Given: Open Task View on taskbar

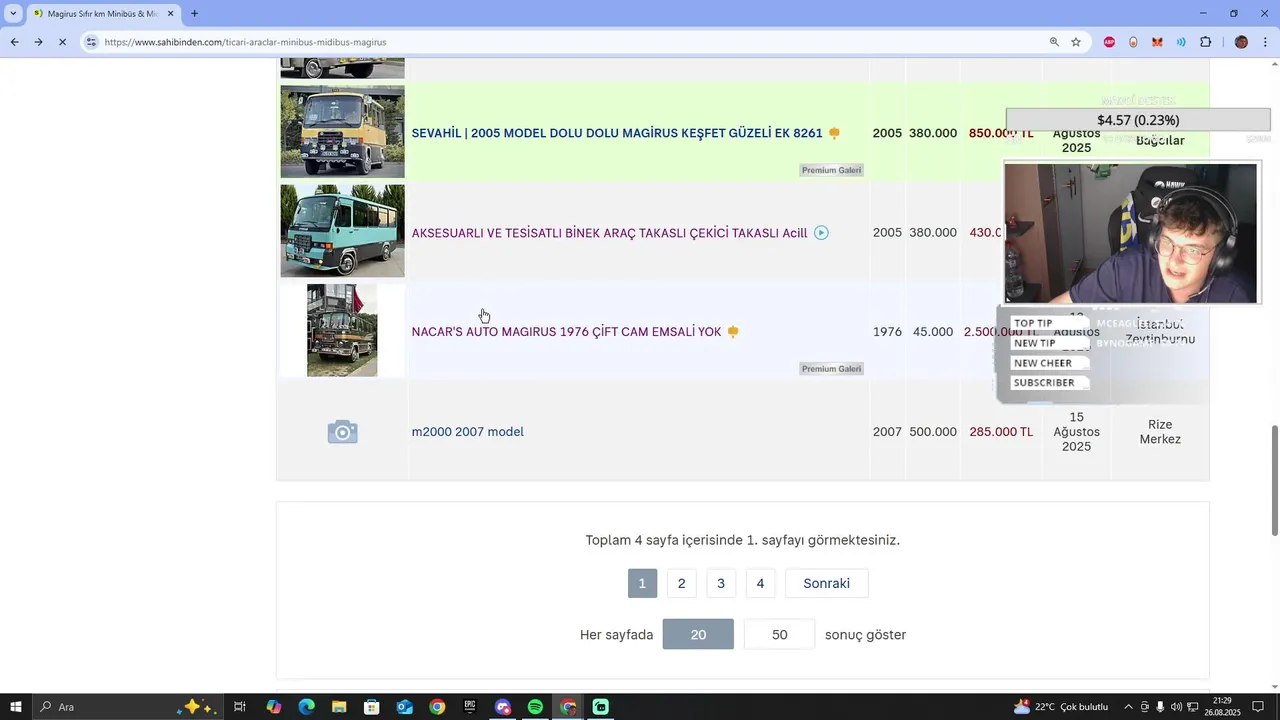Looking at the screenshot, I should tap(240, 707).
